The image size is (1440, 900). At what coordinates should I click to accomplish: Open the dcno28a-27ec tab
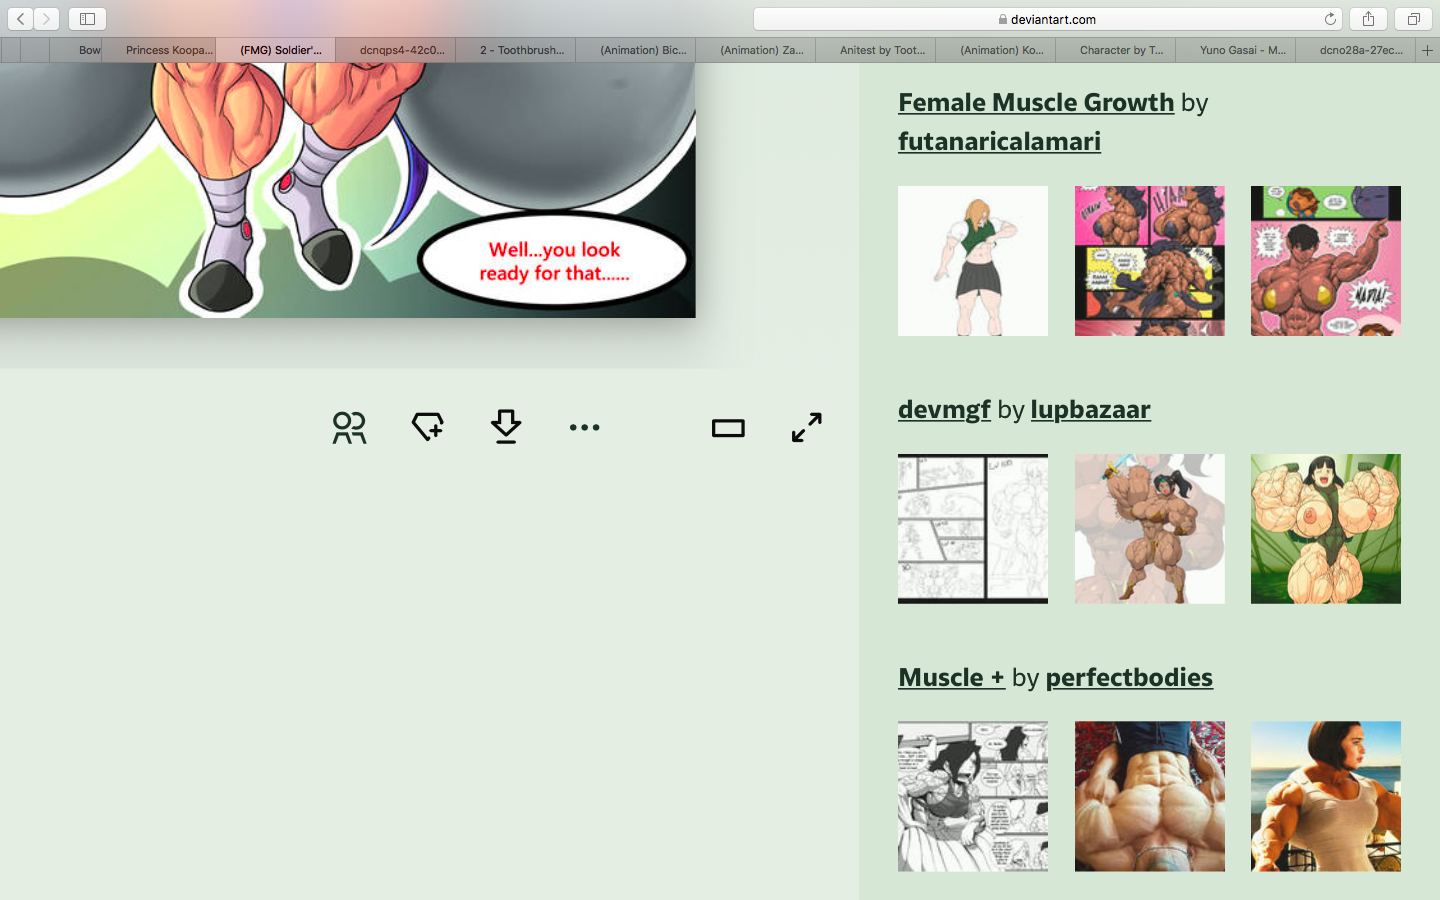[1356, 50]
